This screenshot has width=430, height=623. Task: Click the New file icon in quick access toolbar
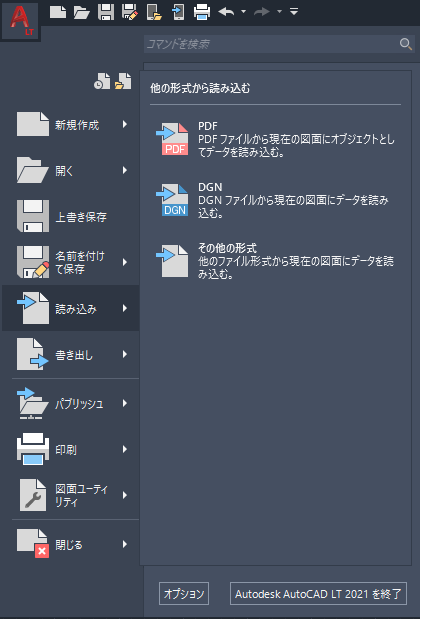(x=58, y=12)
